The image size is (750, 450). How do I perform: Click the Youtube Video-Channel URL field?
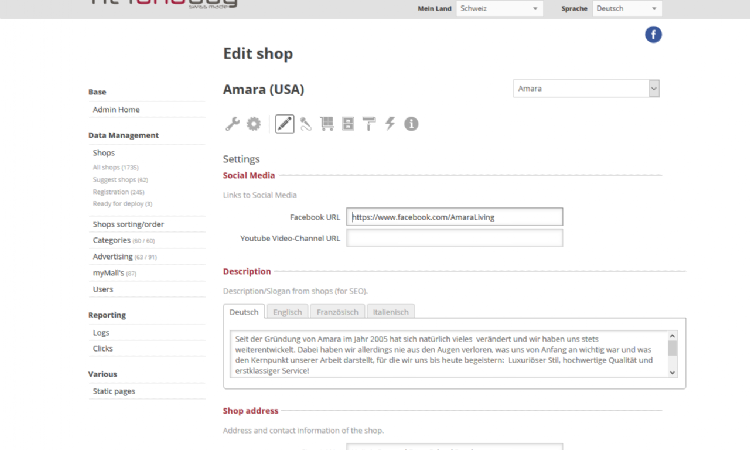click(454, 238)
